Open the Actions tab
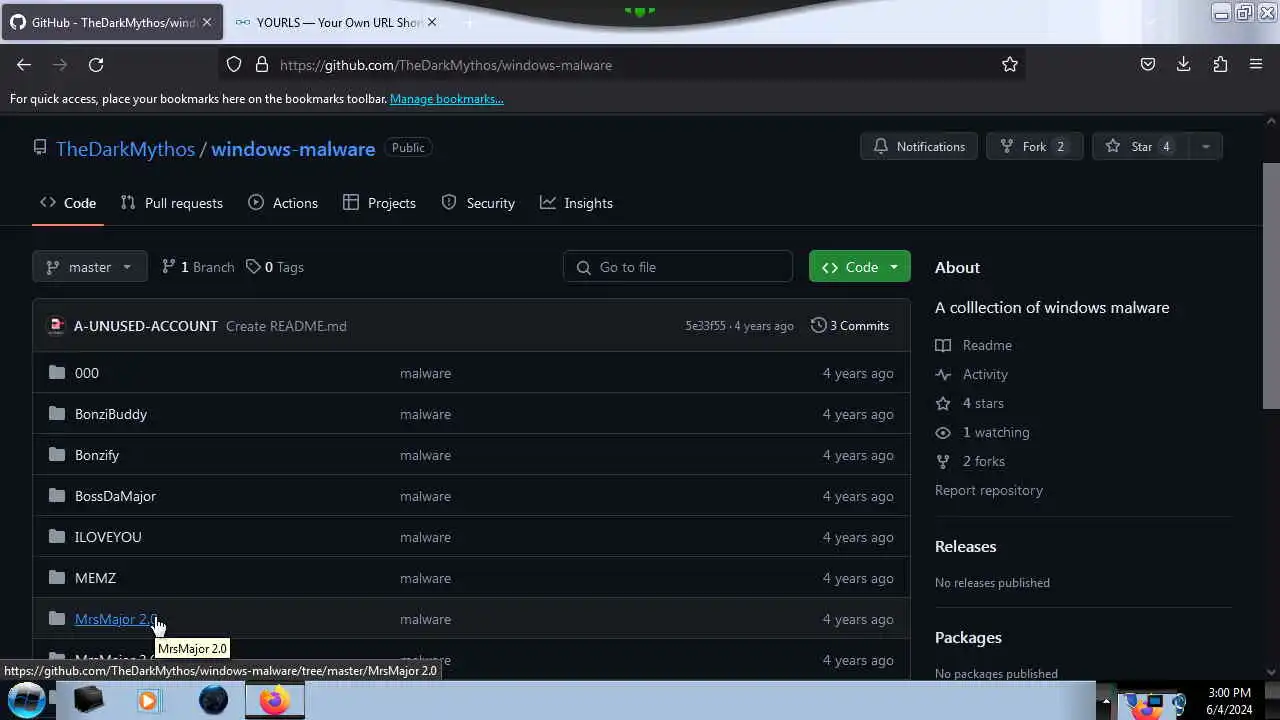 [x=283, y=203]
